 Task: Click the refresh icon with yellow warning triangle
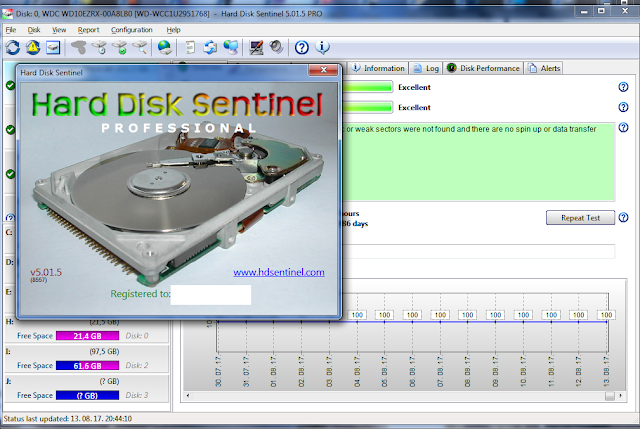(x=33, y=48)
